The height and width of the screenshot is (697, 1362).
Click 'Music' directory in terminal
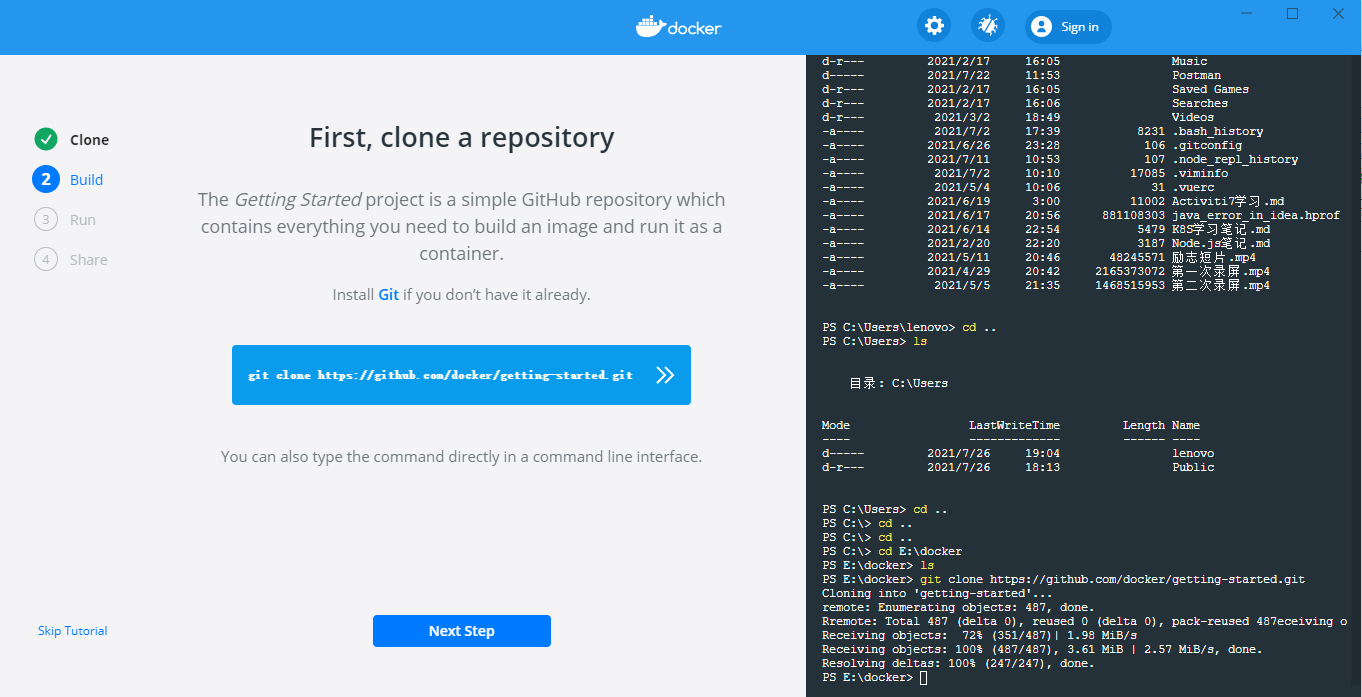[x=1190, y=61]
